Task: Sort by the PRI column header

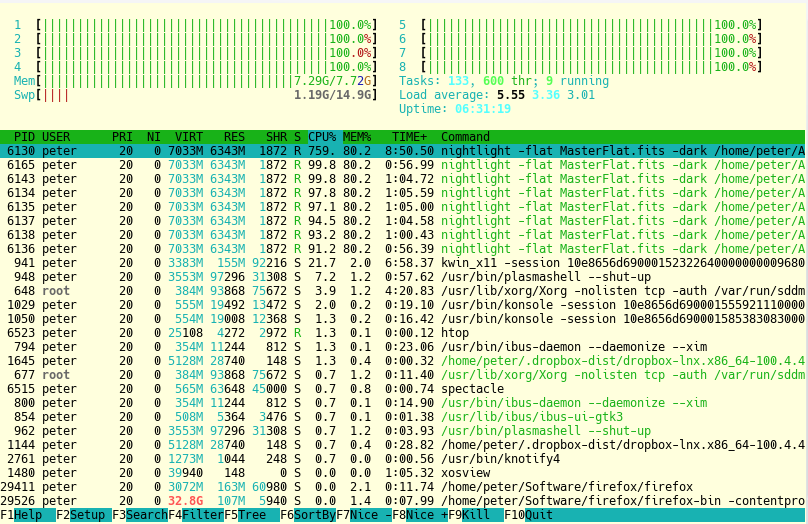Action: pos(122,137)
